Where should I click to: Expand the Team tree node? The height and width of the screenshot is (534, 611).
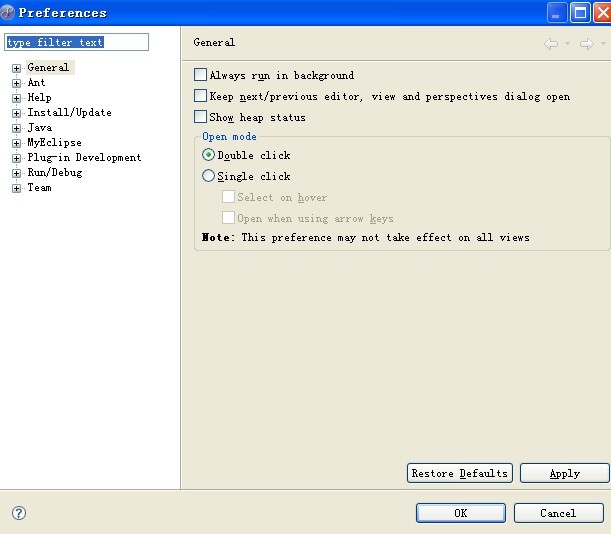tap(16, 188)
